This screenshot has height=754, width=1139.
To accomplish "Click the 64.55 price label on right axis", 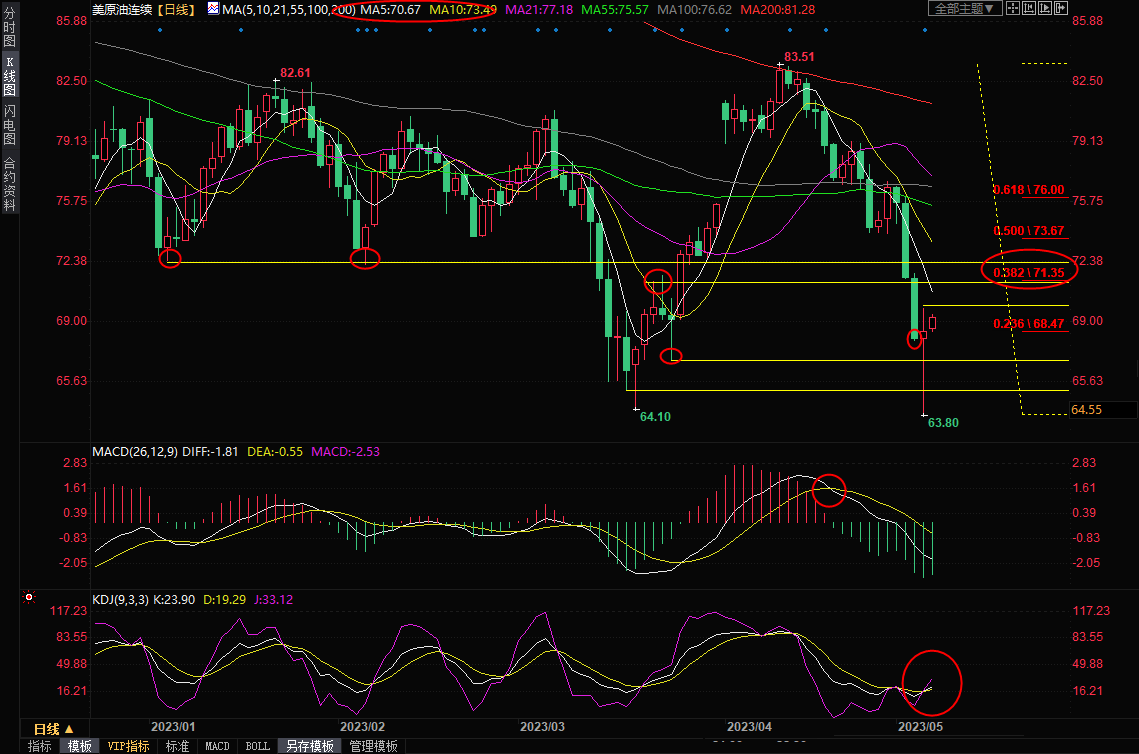I will pyautogui.click(x=1087, y=410).
